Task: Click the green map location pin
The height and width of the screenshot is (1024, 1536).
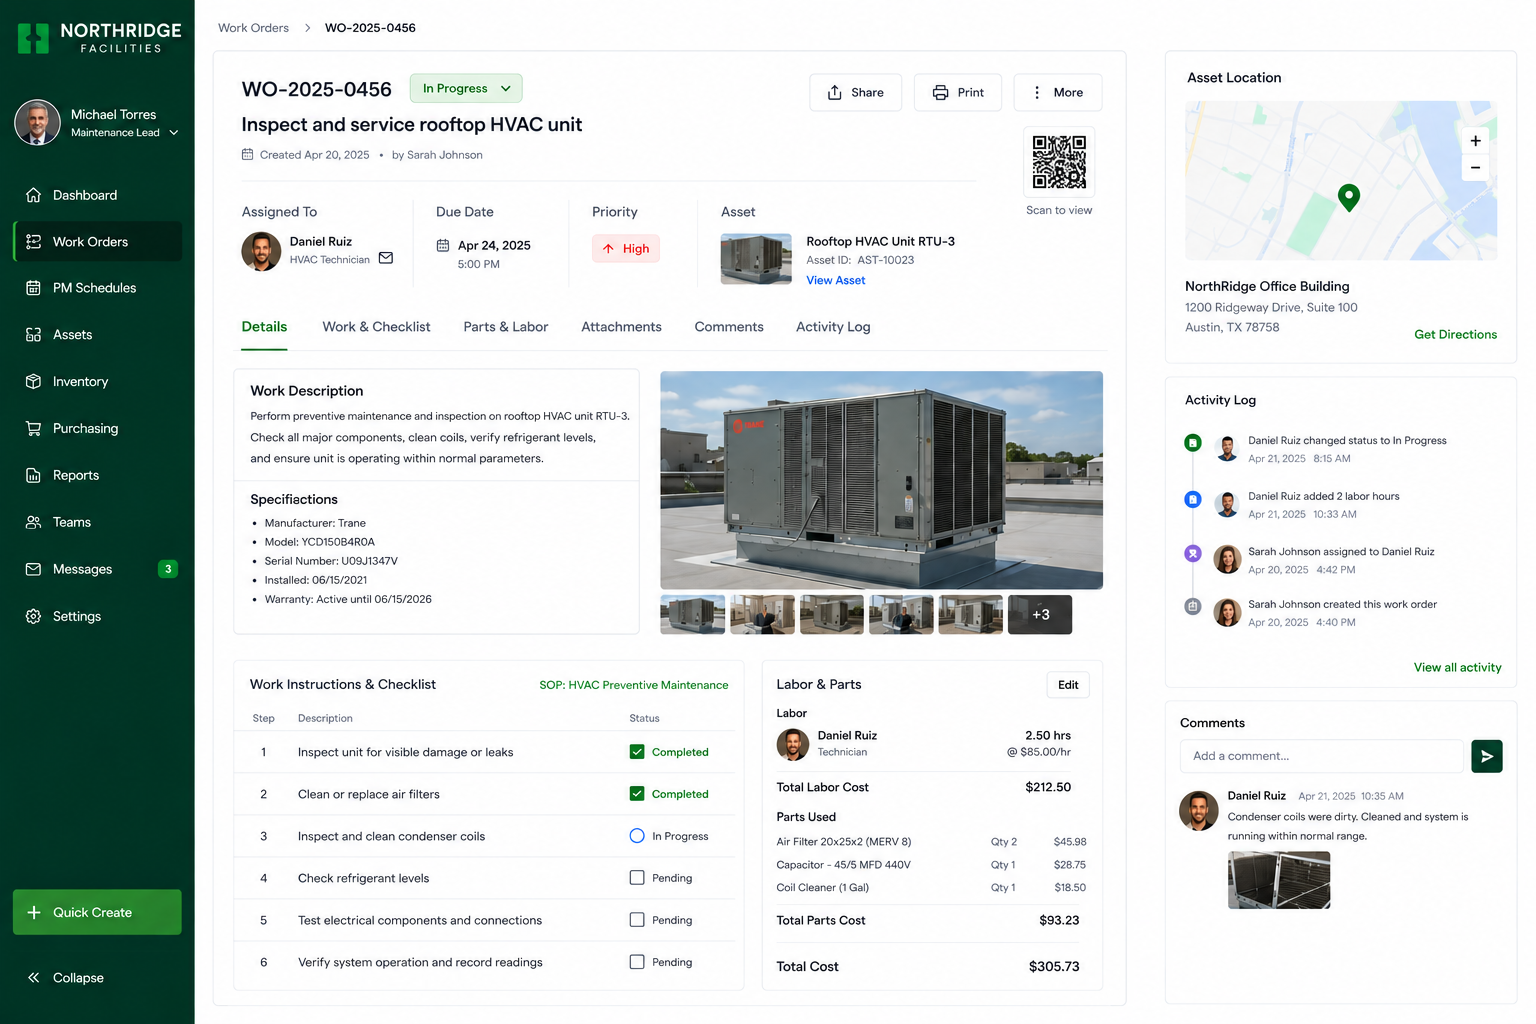Action: coord(1349,198)
